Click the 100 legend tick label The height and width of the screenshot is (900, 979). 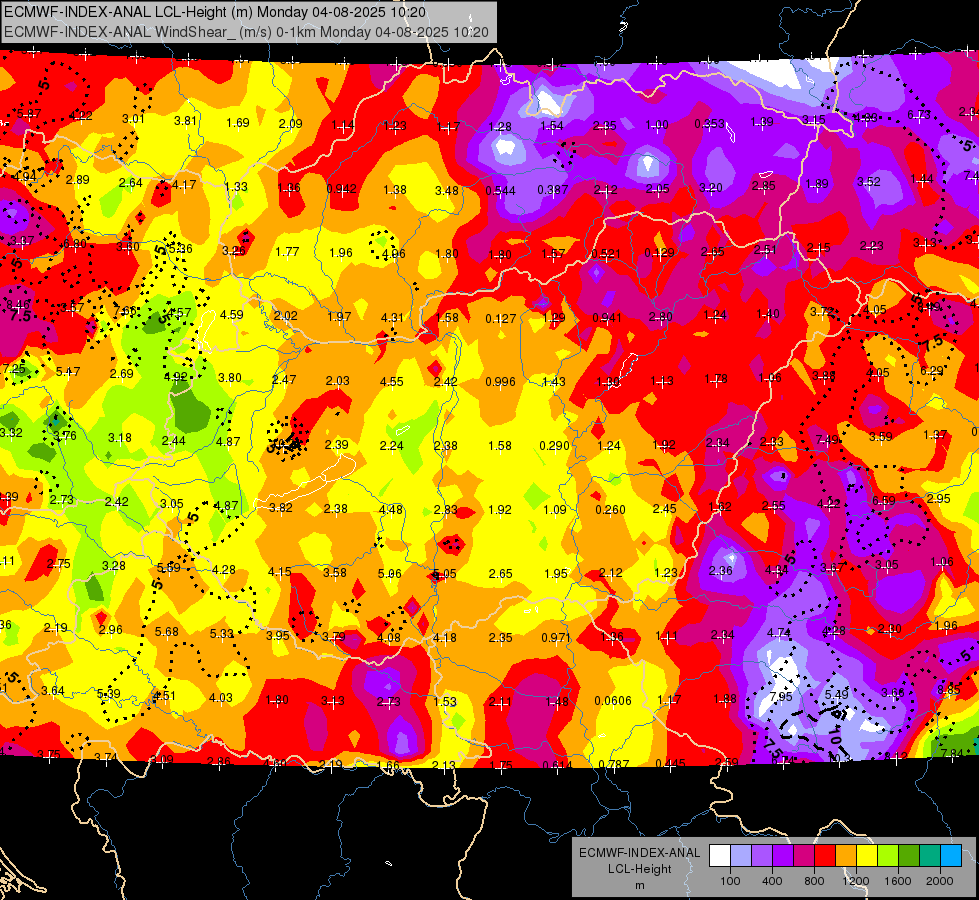click(x=730, y=881)
